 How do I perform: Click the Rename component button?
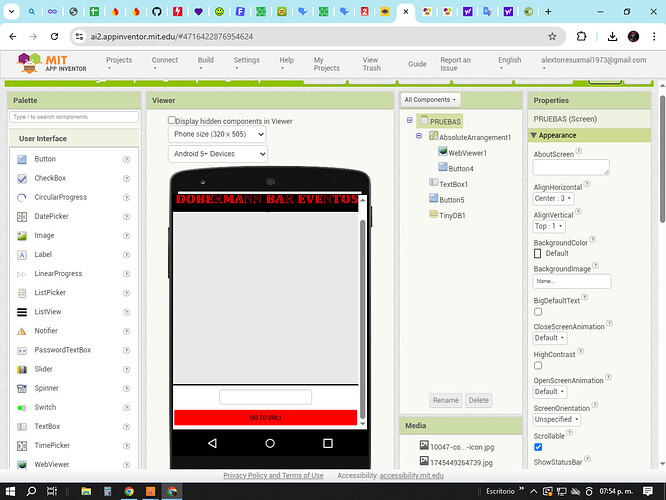click(446, 400)
